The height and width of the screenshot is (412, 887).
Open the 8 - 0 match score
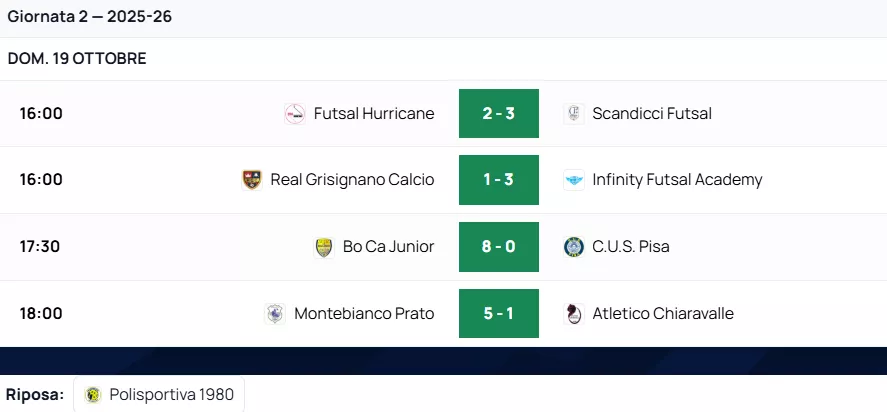click(x=498, y=247)
